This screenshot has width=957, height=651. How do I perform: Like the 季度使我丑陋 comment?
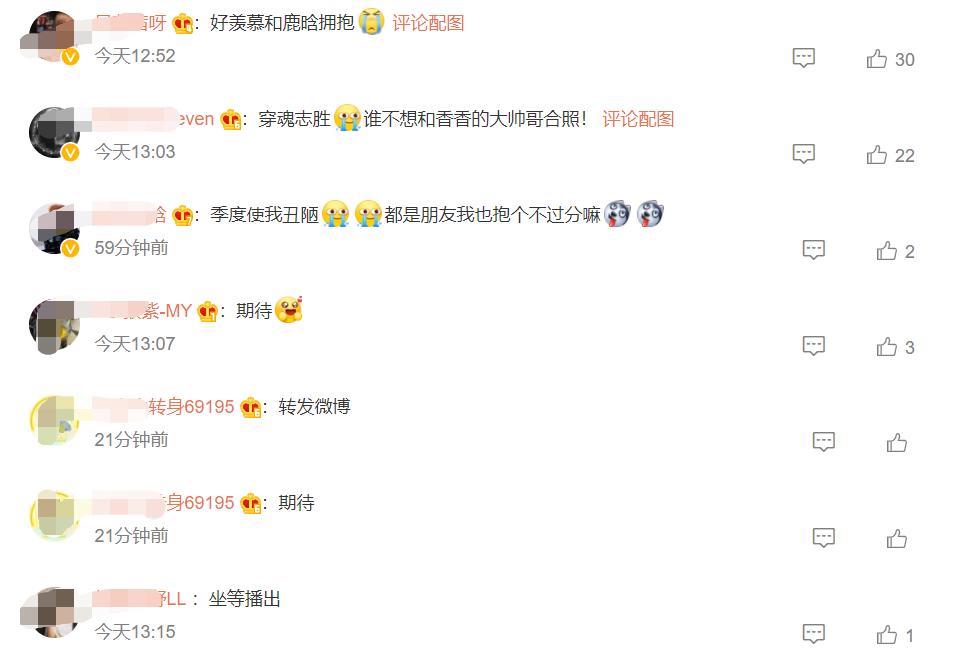coord(895,251)
